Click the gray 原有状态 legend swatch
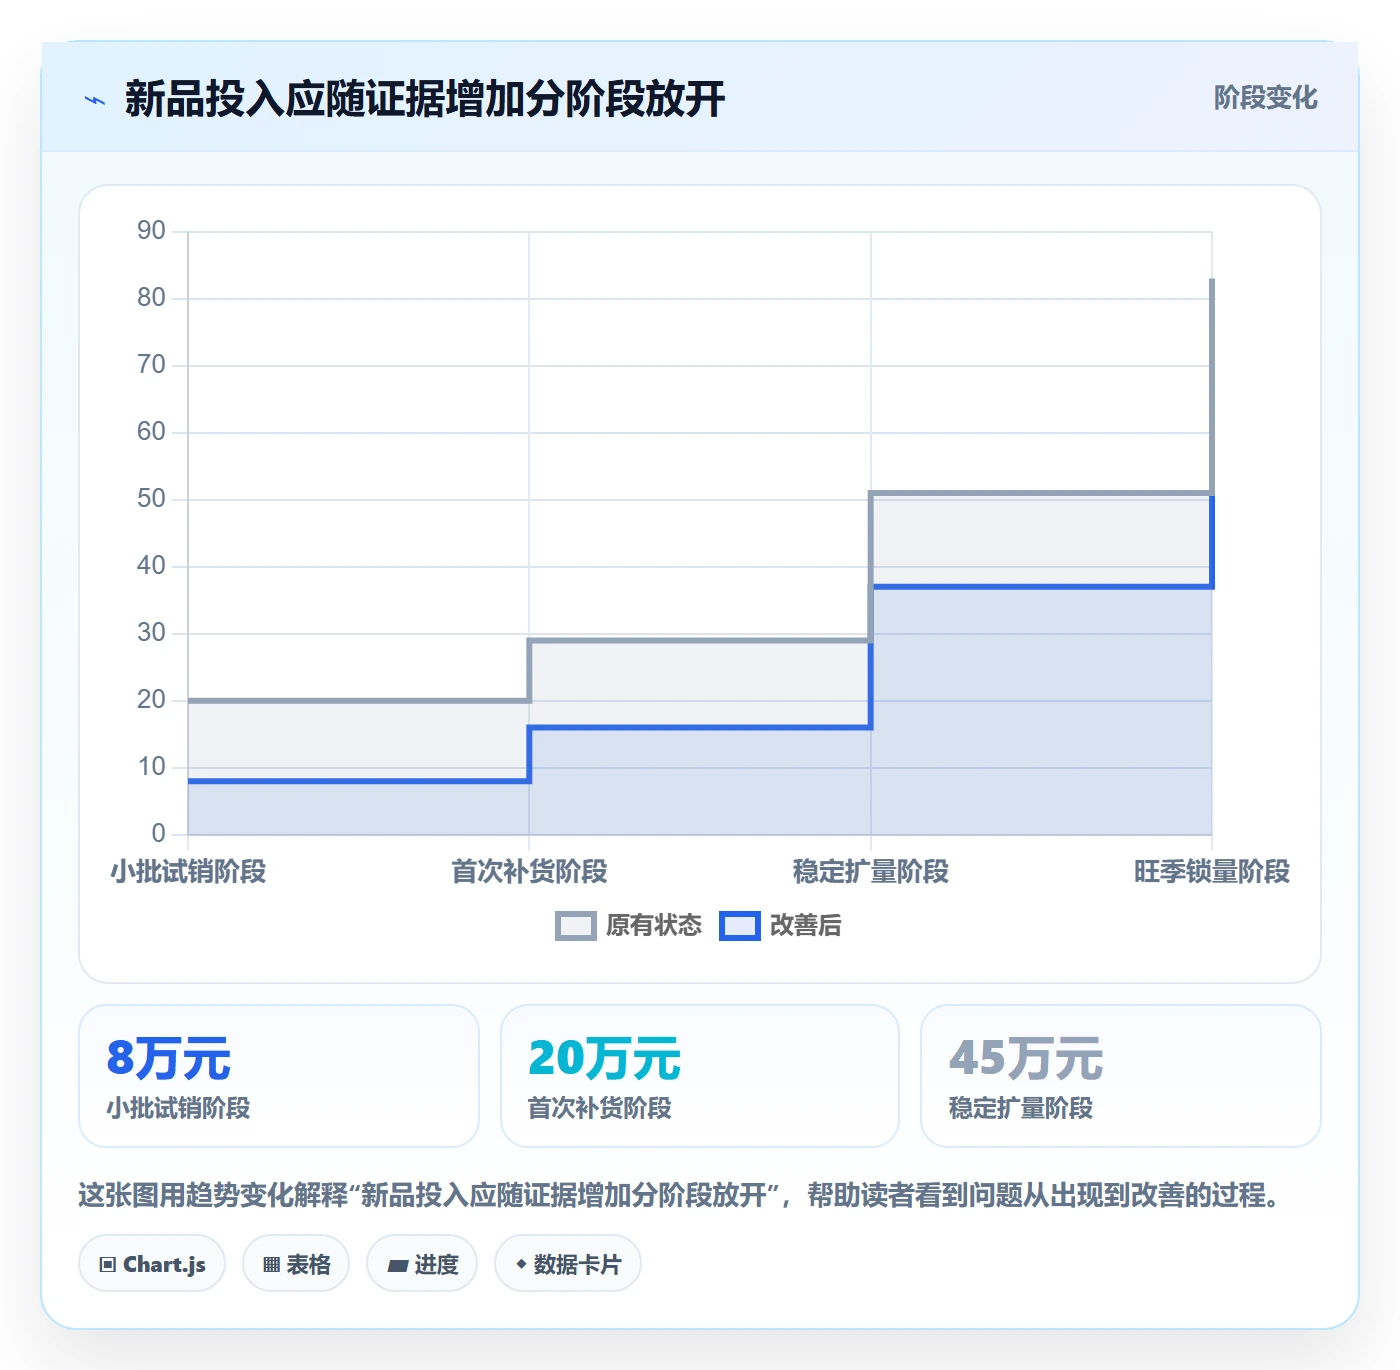1400x1370 pixels. coord(575,926)
